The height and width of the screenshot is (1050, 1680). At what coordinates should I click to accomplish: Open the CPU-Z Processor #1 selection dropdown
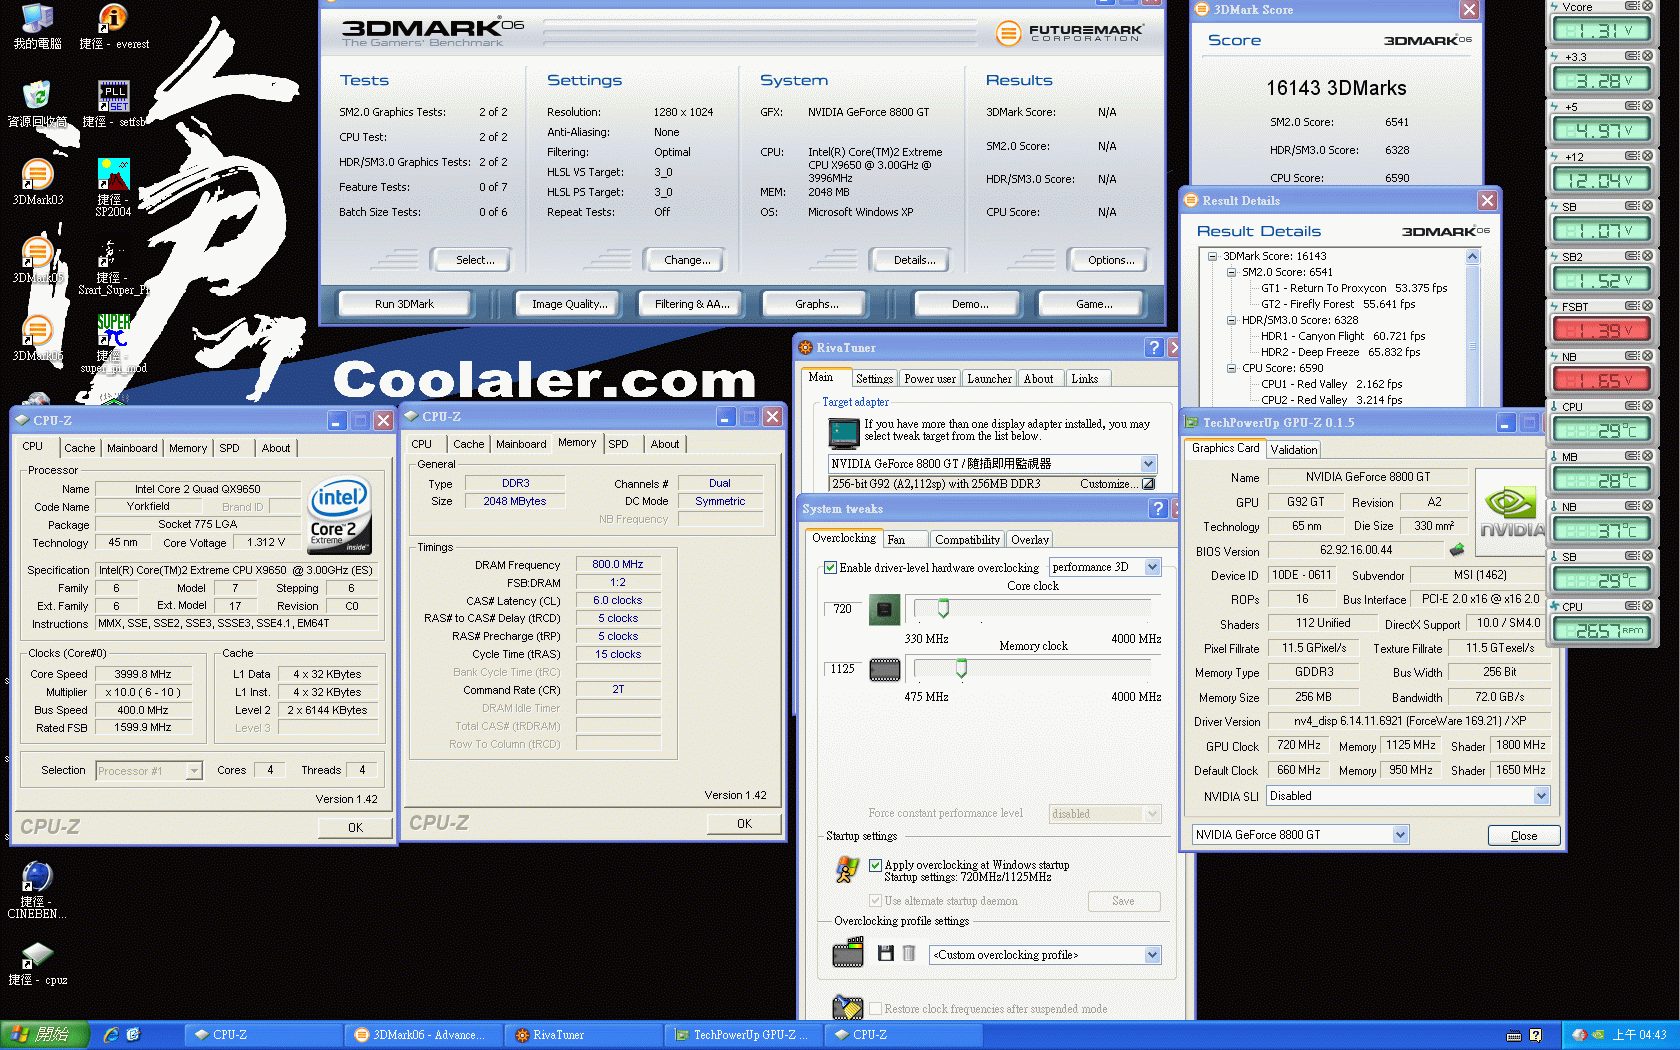coord(194,771)
